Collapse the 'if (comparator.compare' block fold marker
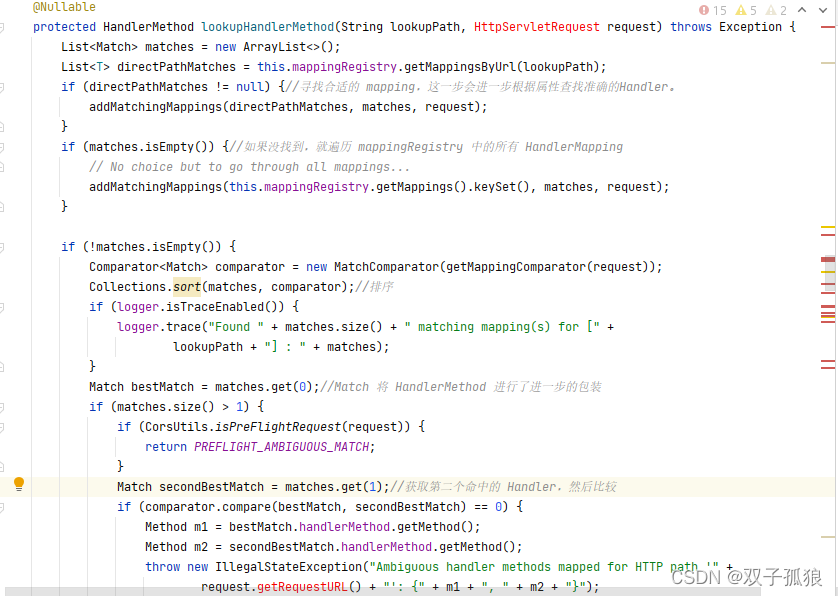 (x=2, y=507)
